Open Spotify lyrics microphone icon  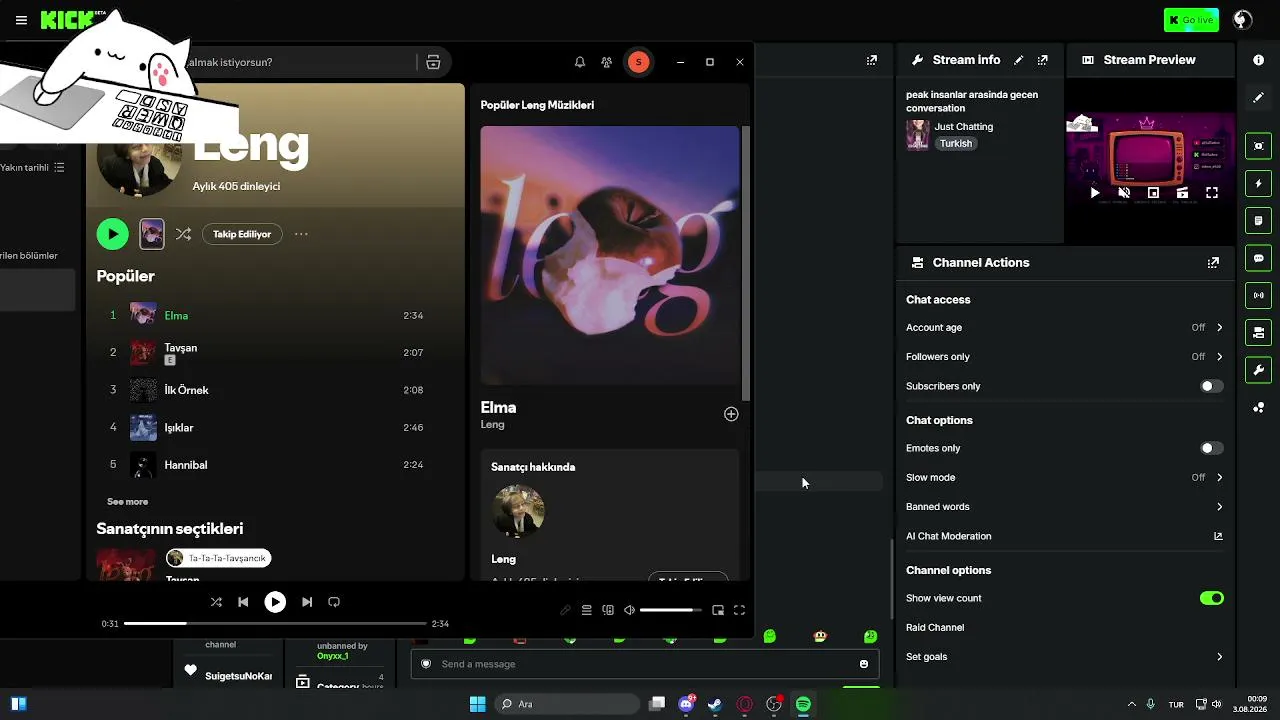click(565, 610)
